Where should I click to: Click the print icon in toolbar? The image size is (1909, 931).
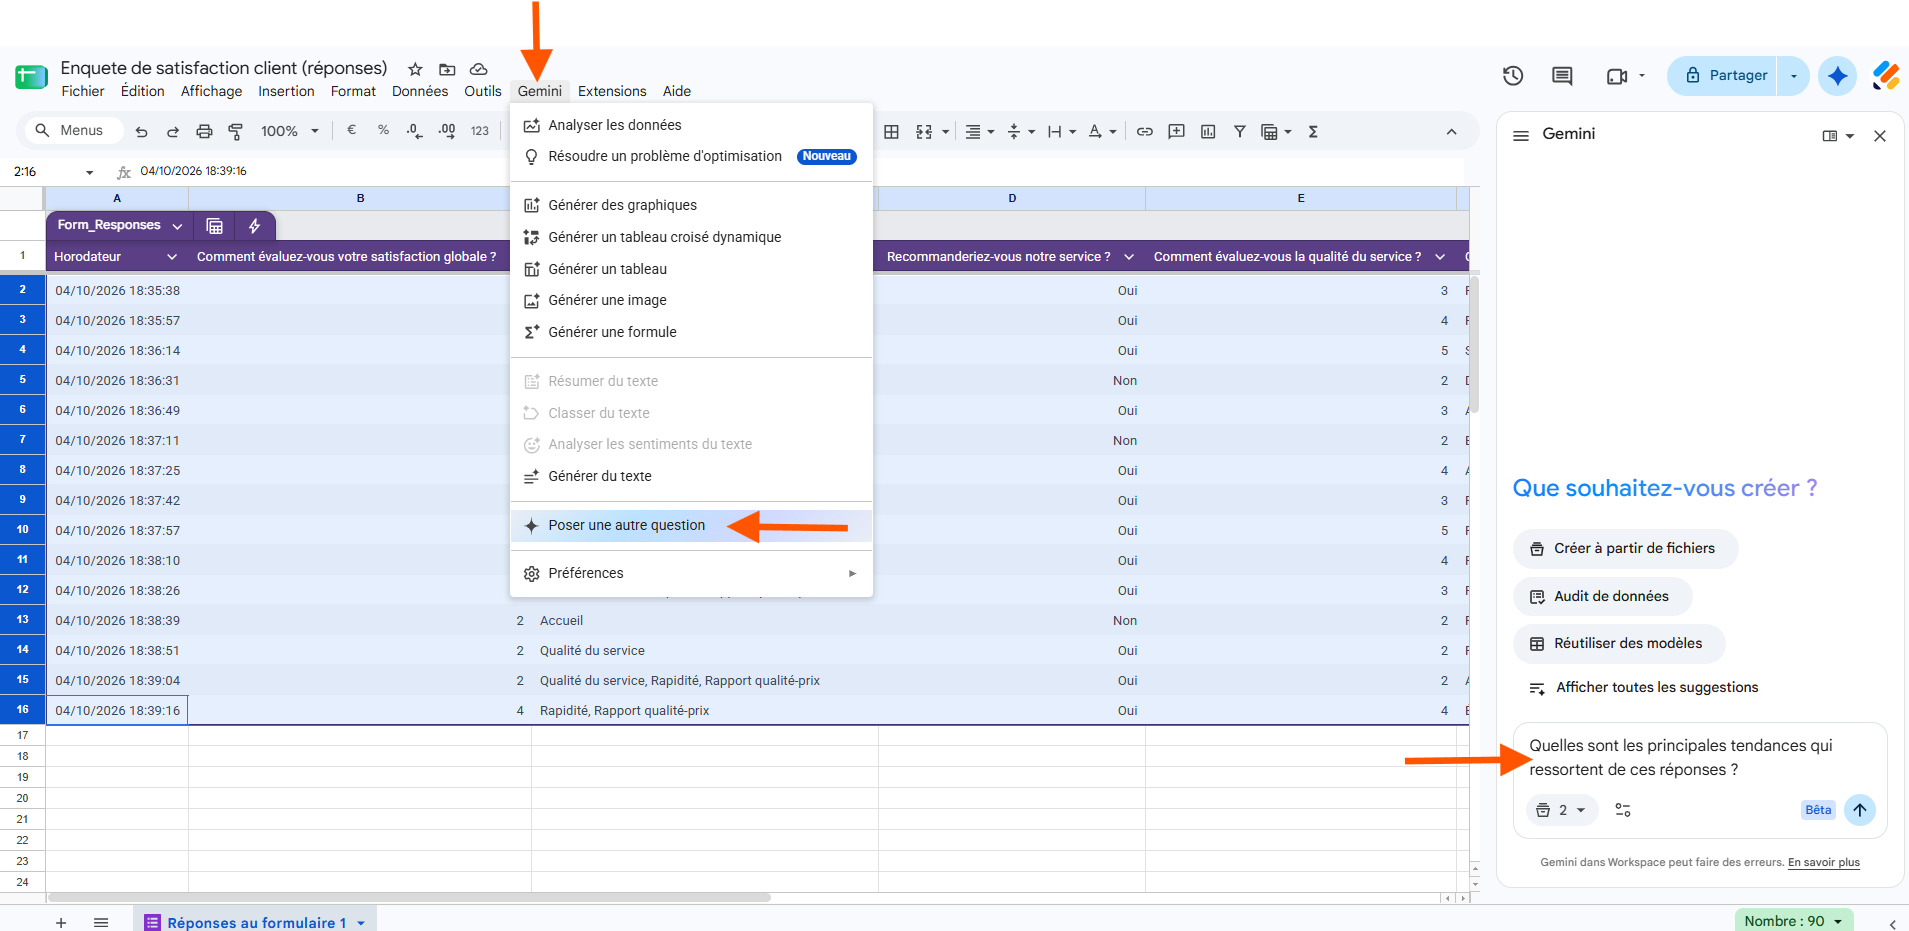pyautogui.click(x=204, y=131)
